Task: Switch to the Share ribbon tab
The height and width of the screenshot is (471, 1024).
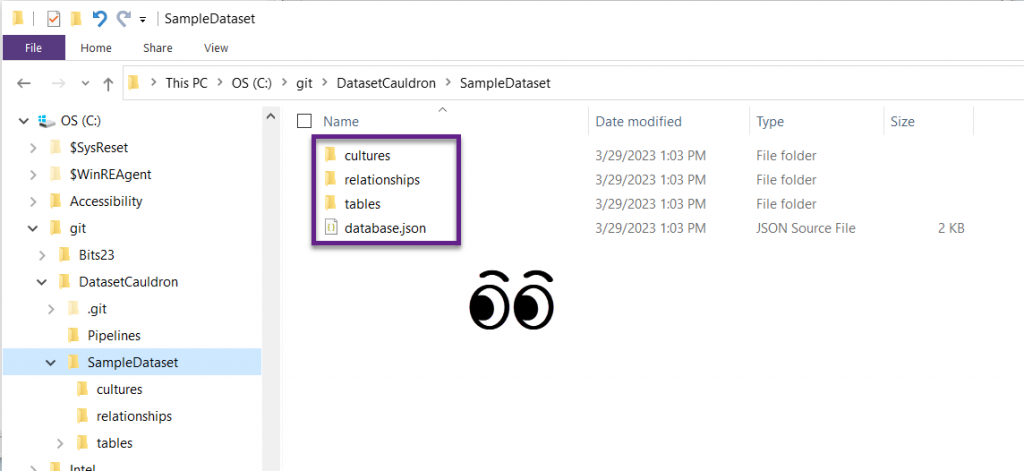Action: pyautogui.click(x=157, y=48)
